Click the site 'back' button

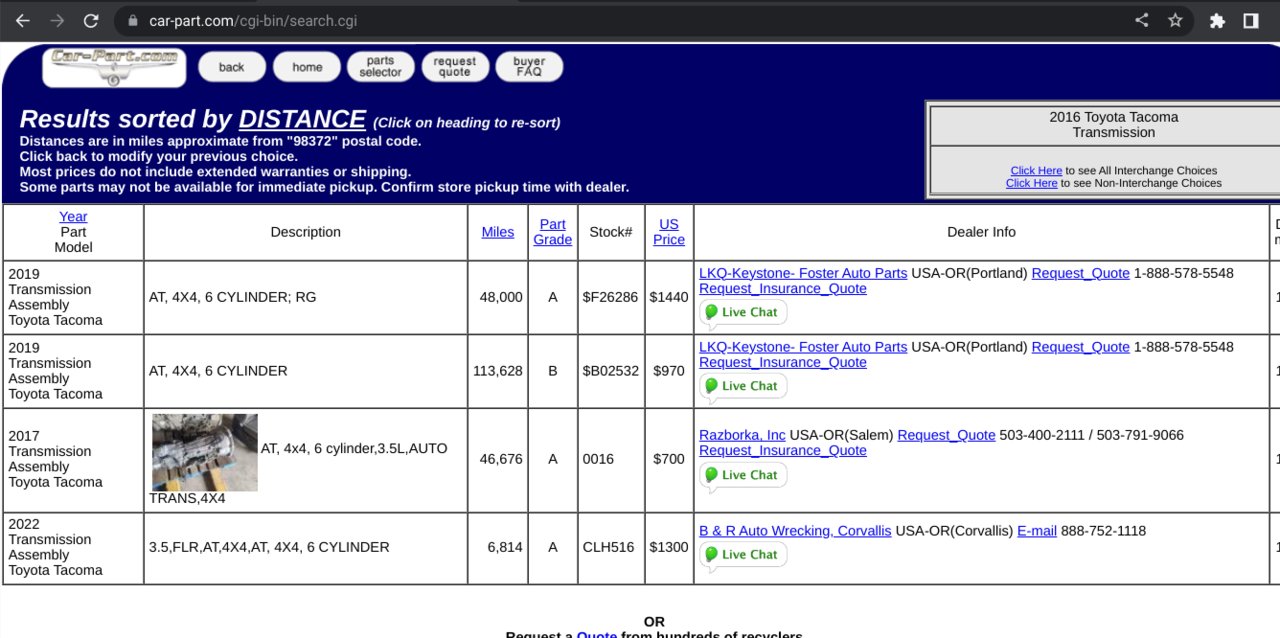coord(232,67)
